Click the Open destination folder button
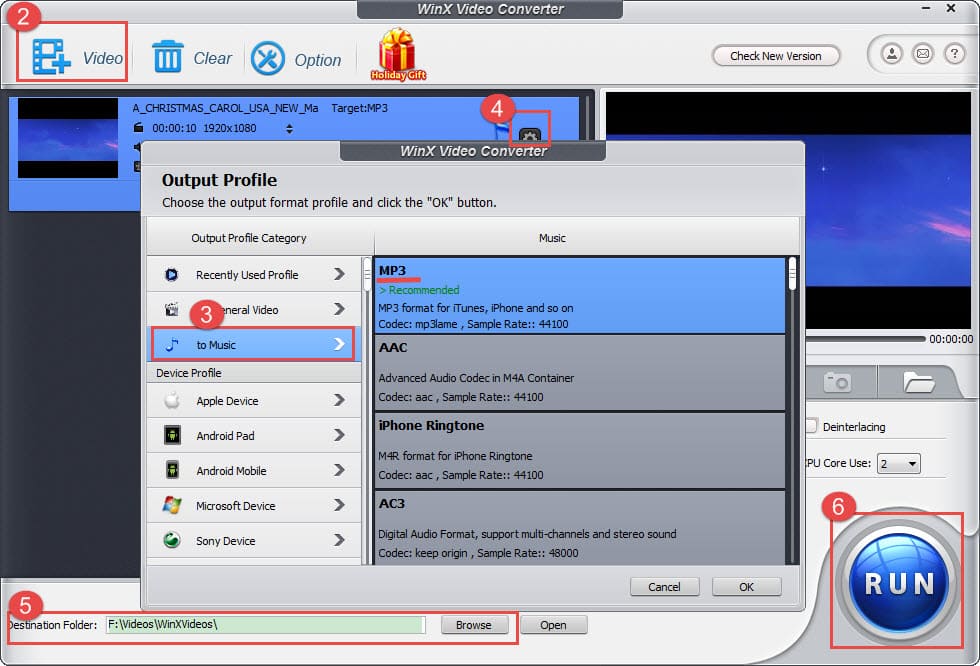Viewport: 980px width, 666px height. pyautogui.click(x=553, y=625)
